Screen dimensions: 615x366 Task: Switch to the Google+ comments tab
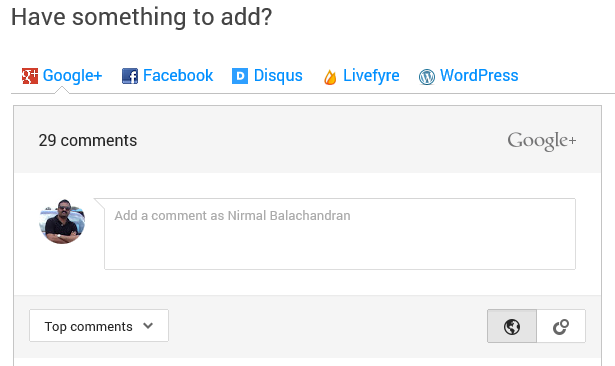[x=62, y=76]
